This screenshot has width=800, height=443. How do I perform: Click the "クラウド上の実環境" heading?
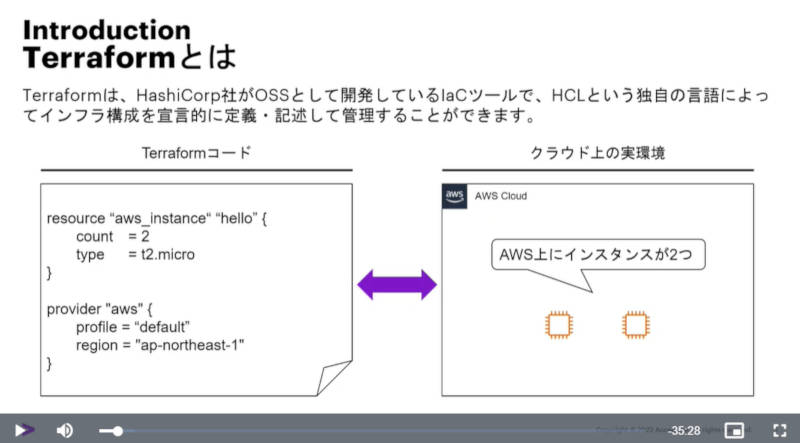(x=597, y=153)
